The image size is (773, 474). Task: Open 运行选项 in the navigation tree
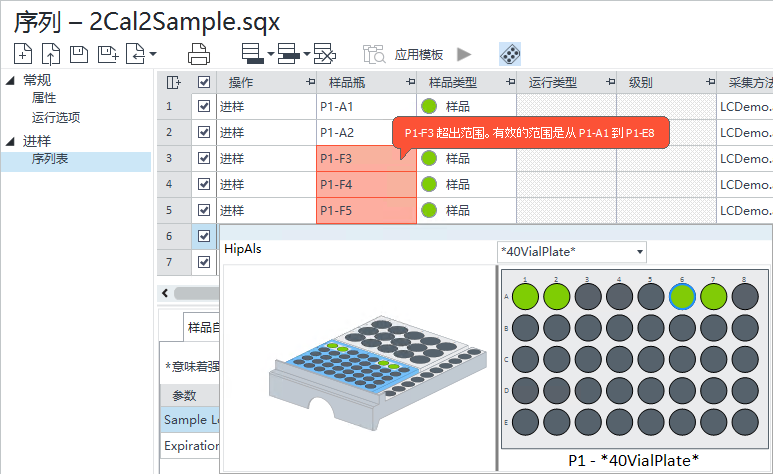point(56,117)
